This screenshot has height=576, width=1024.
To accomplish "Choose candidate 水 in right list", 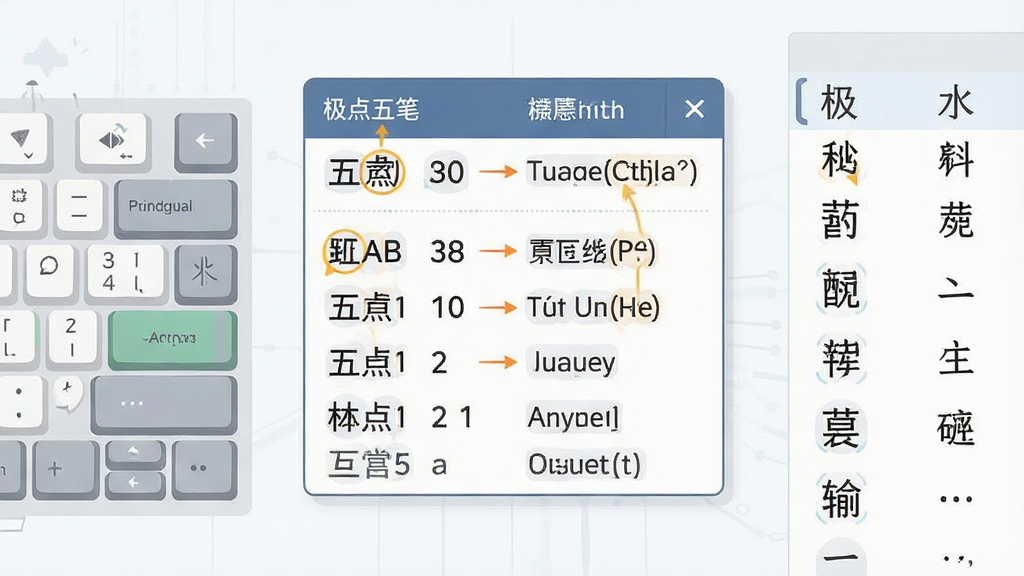I will pos(956,103).
